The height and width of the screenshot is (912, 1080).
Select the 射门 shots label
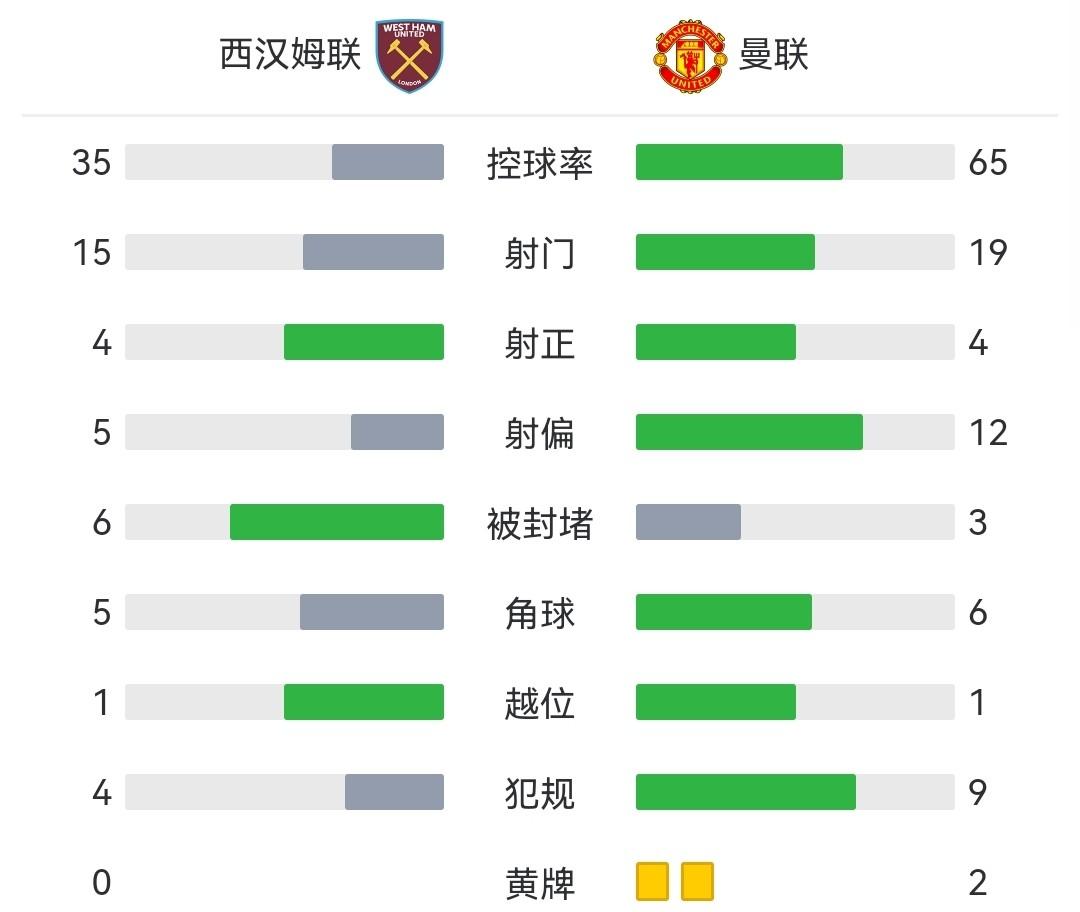[x=540, y=253]
